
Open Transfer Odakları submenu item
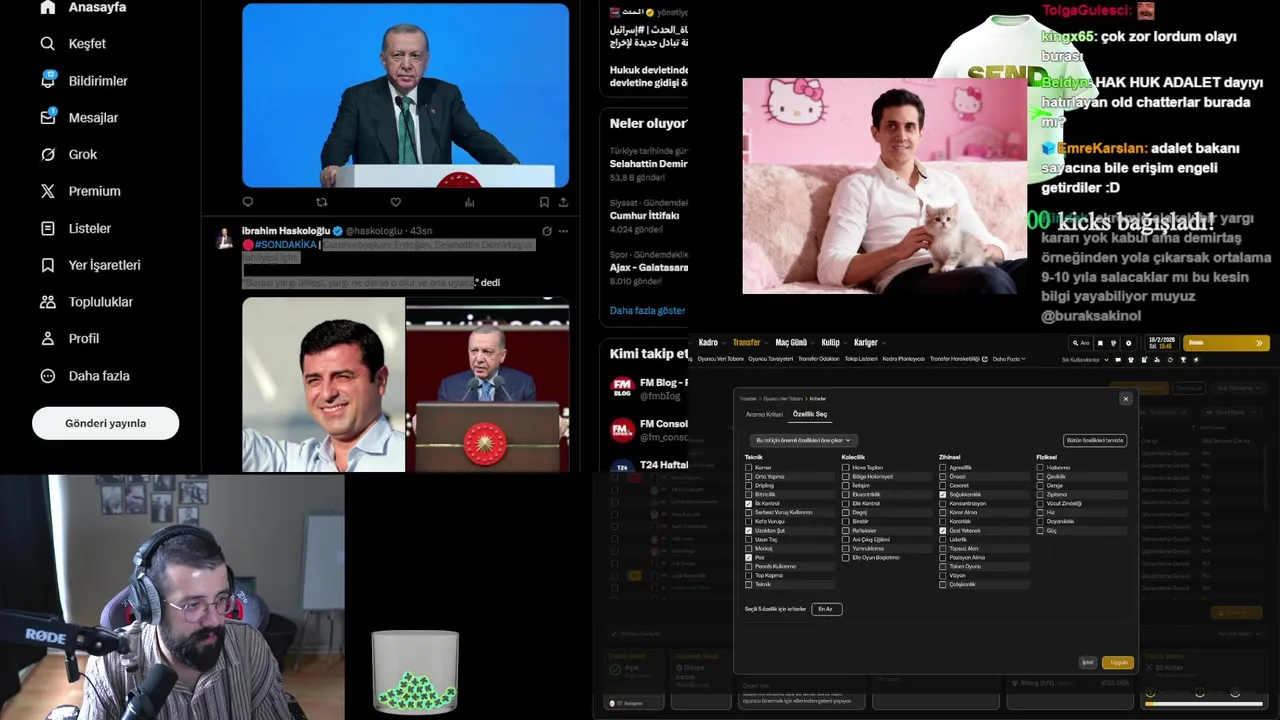point(819,359)
